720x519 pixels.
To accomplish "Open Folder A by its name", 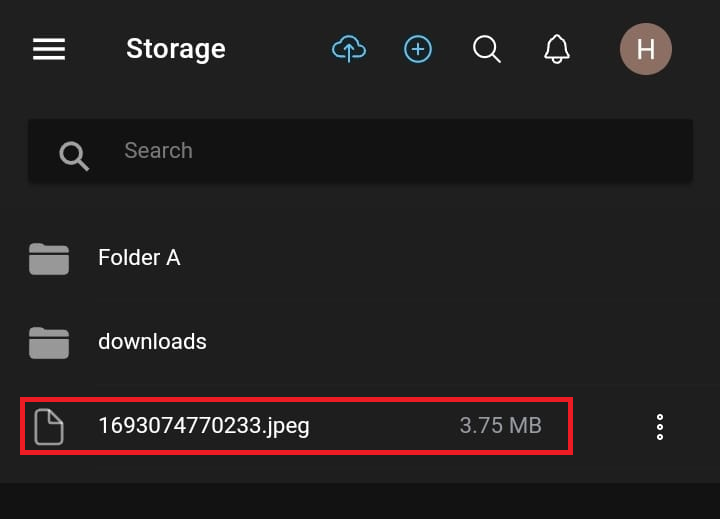I will point(139,258).
